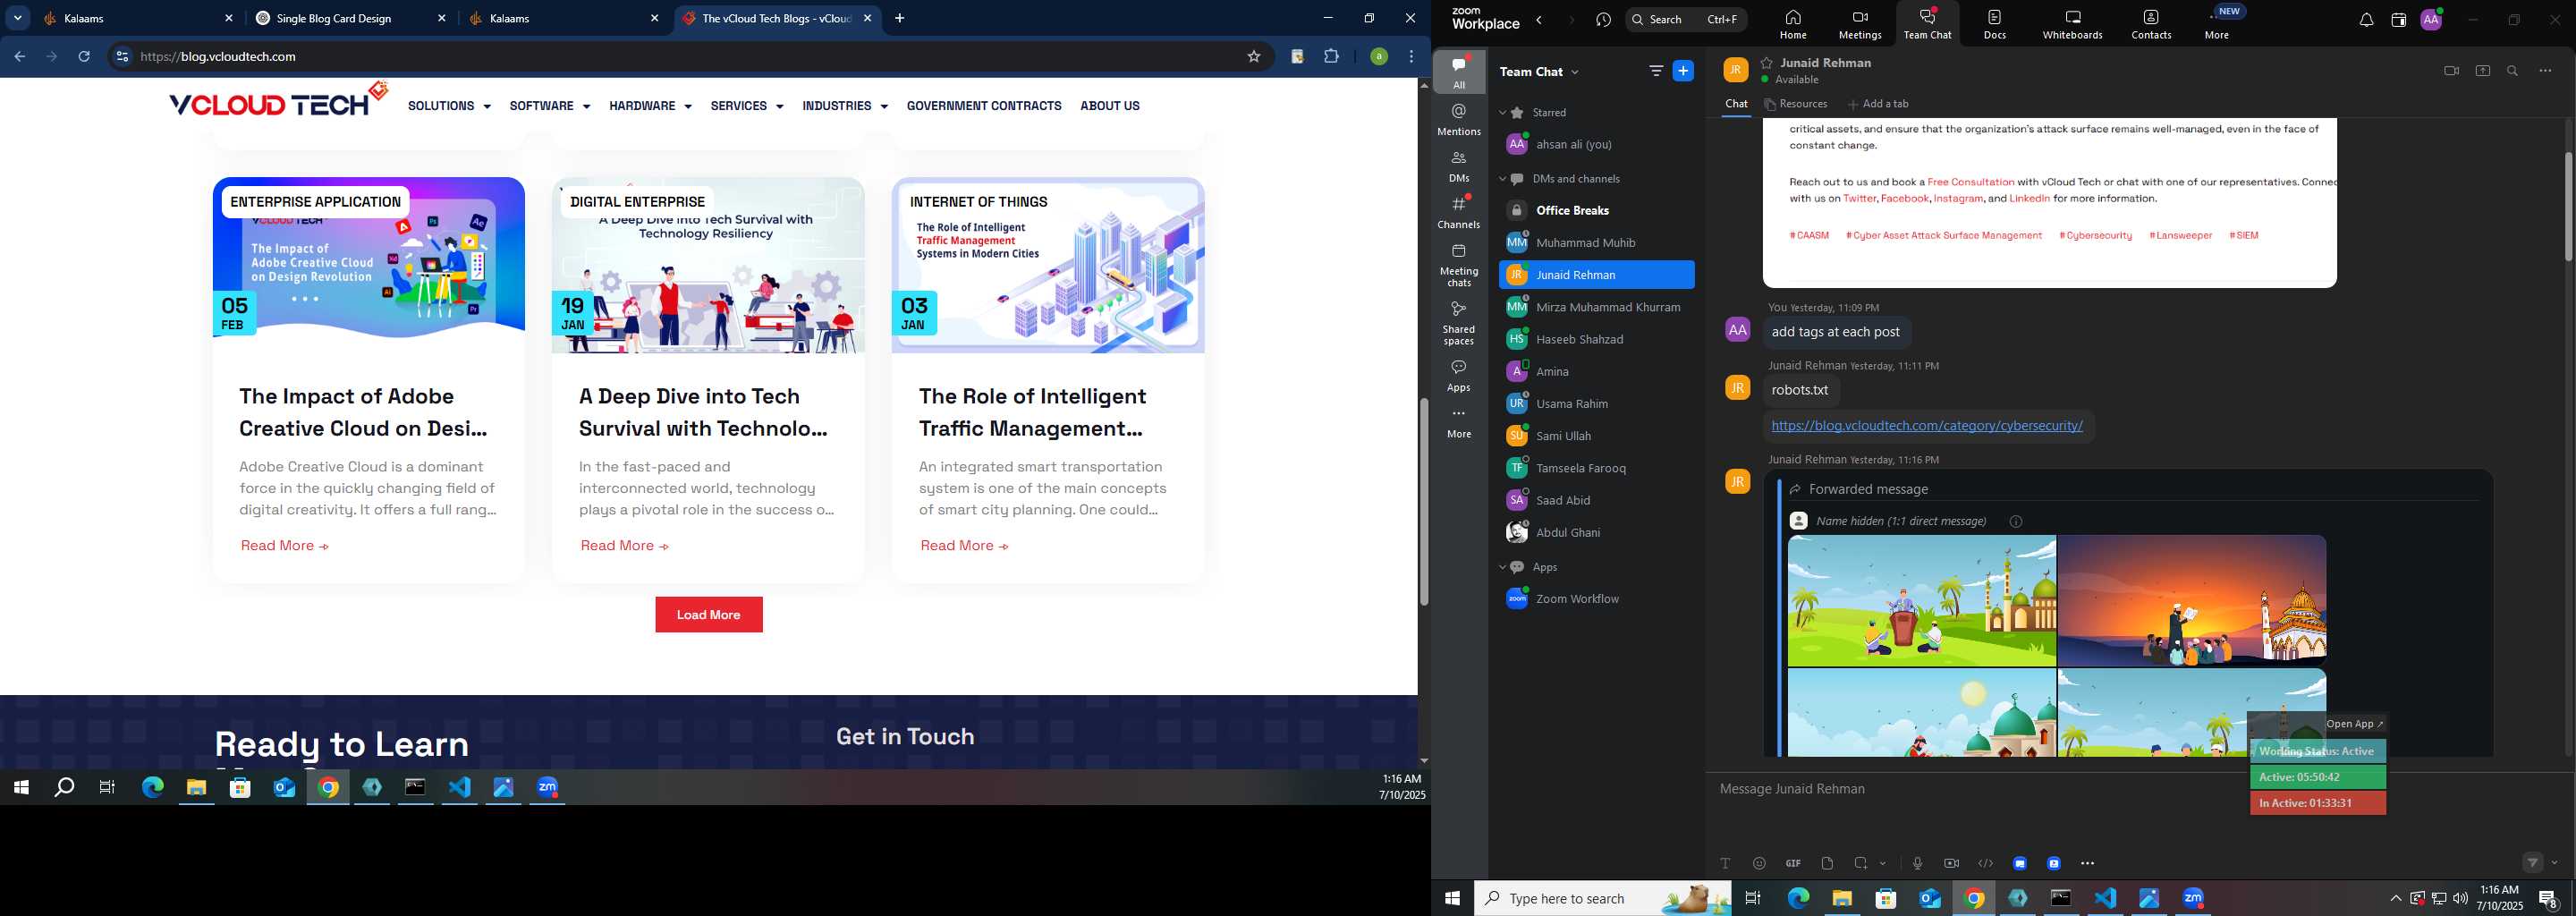This screenshot has height=916, width=2576.
Task: Click the composer's three-dots more icon
Action: click(2087, 863)
